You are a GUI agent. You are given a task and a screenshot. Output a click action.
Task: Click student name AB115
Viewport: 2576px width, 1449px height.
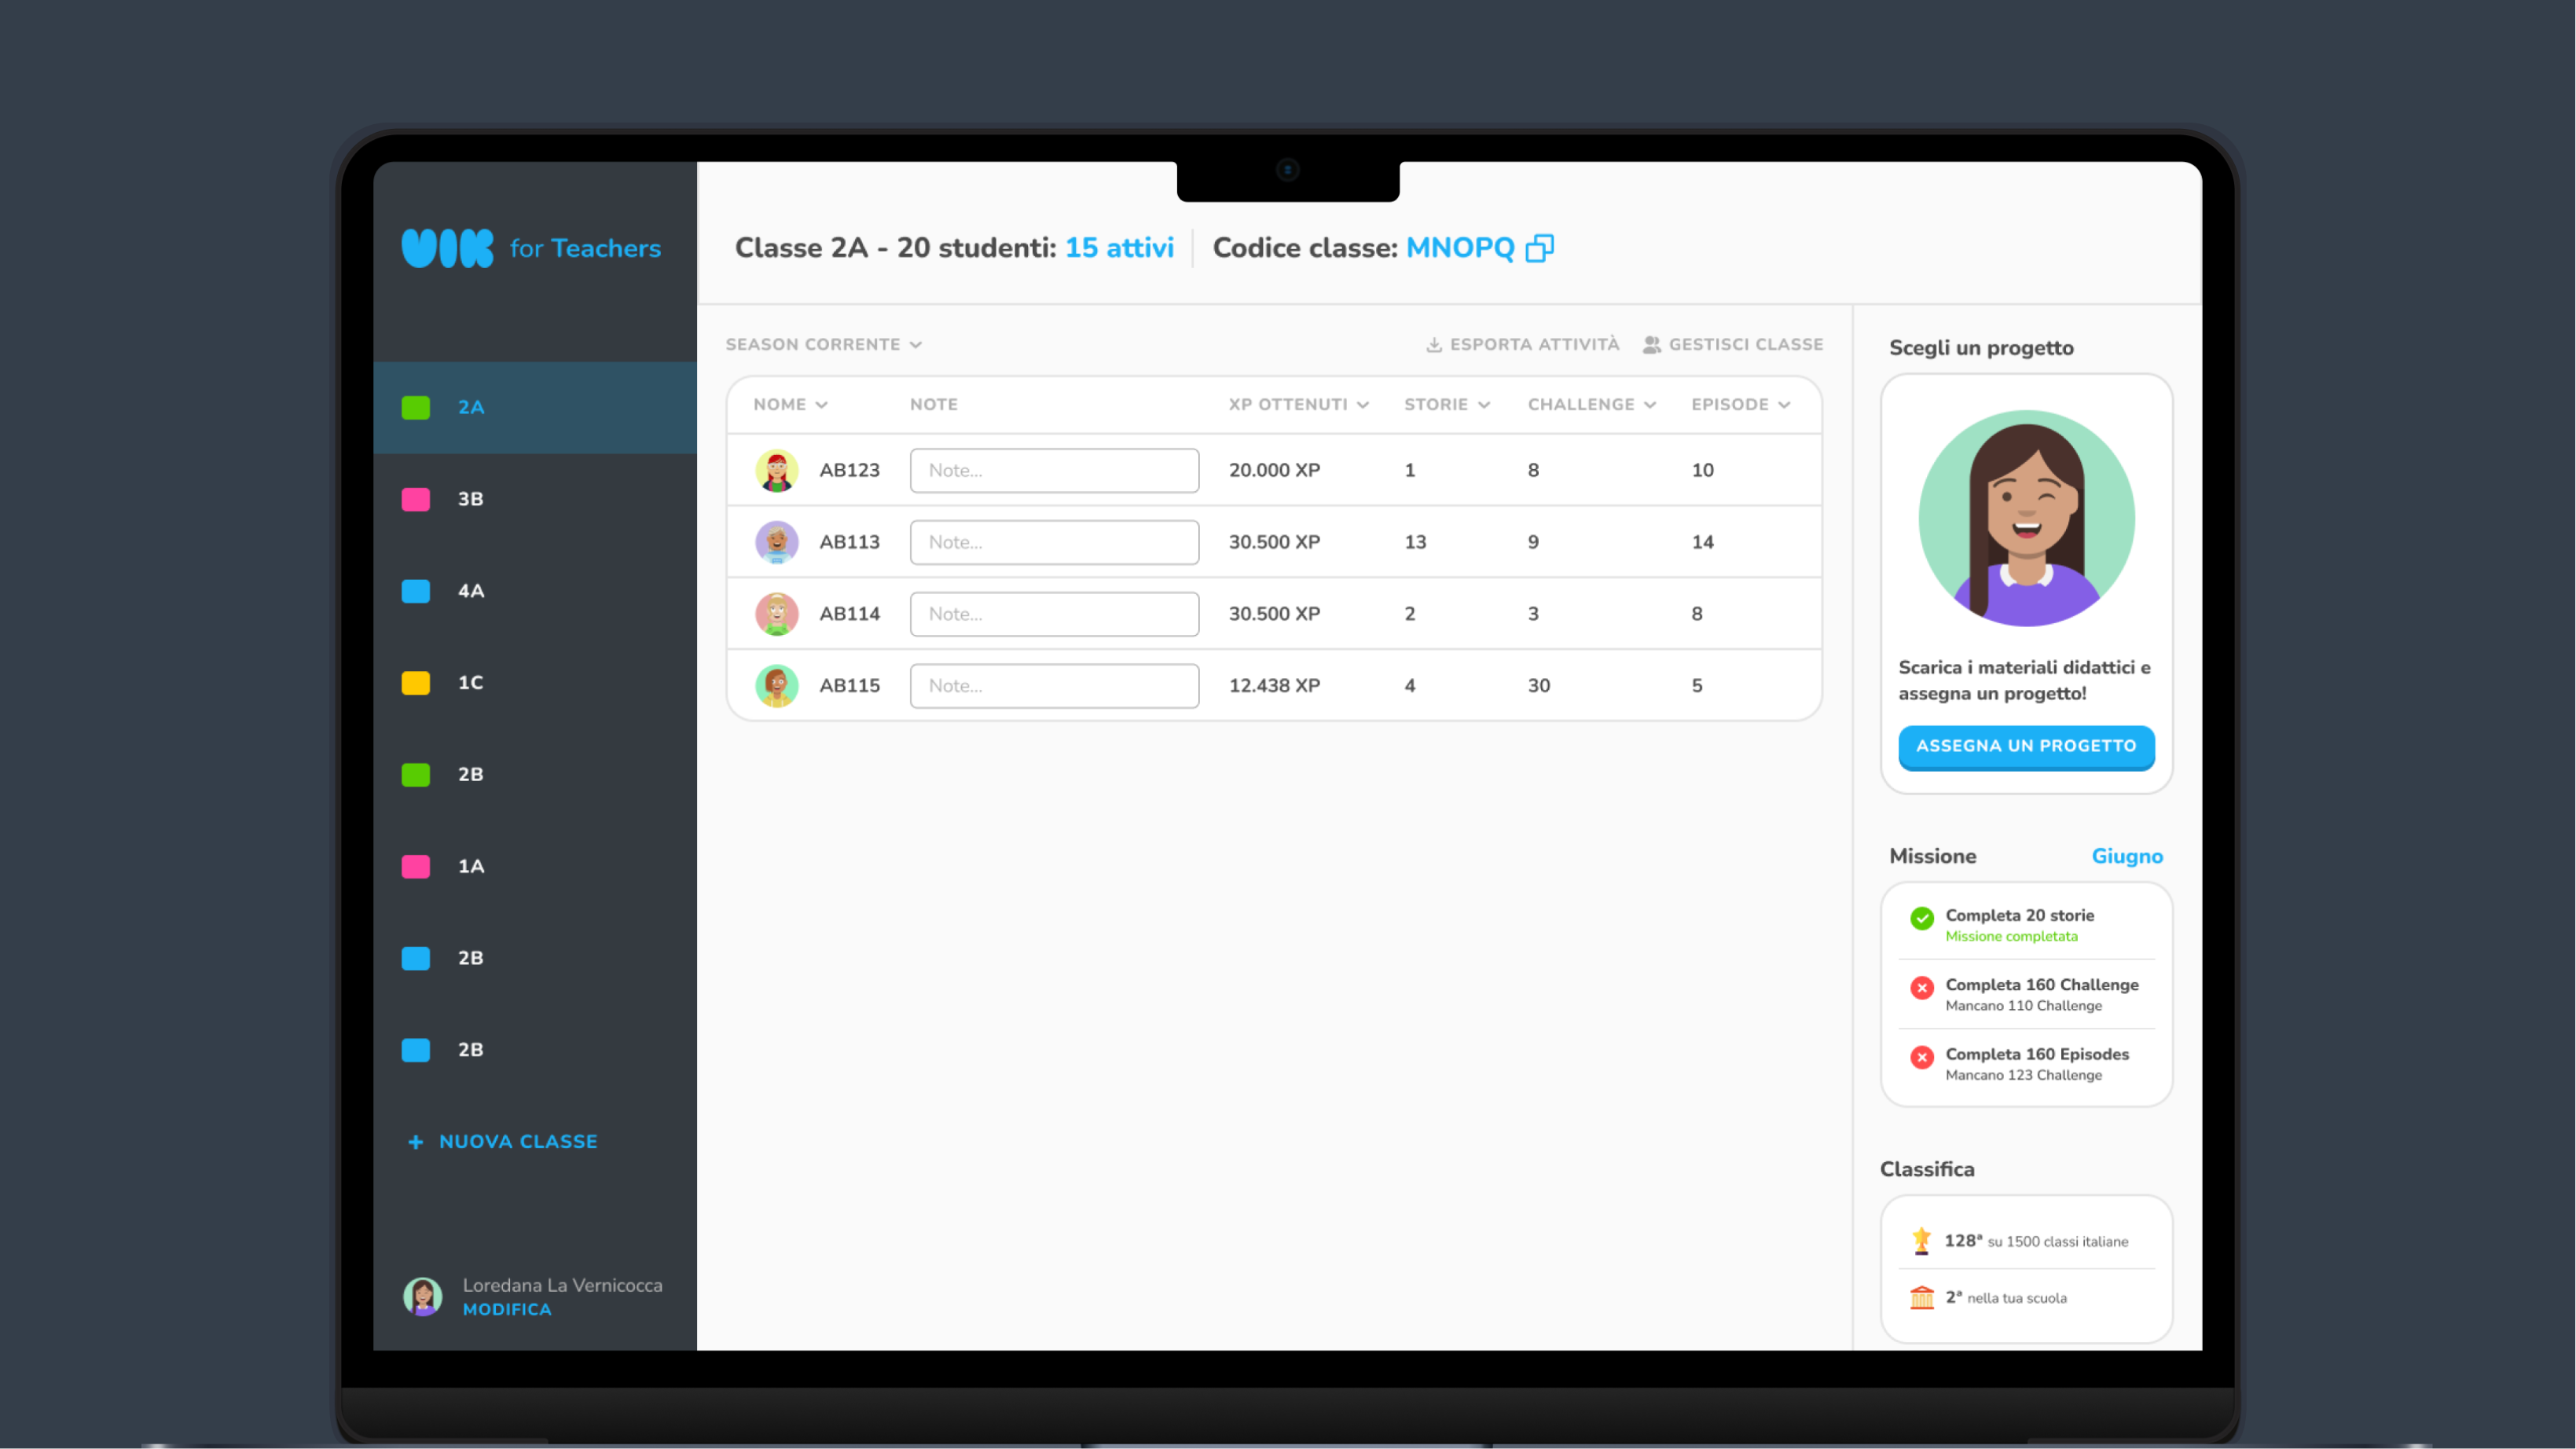(850, 686)
